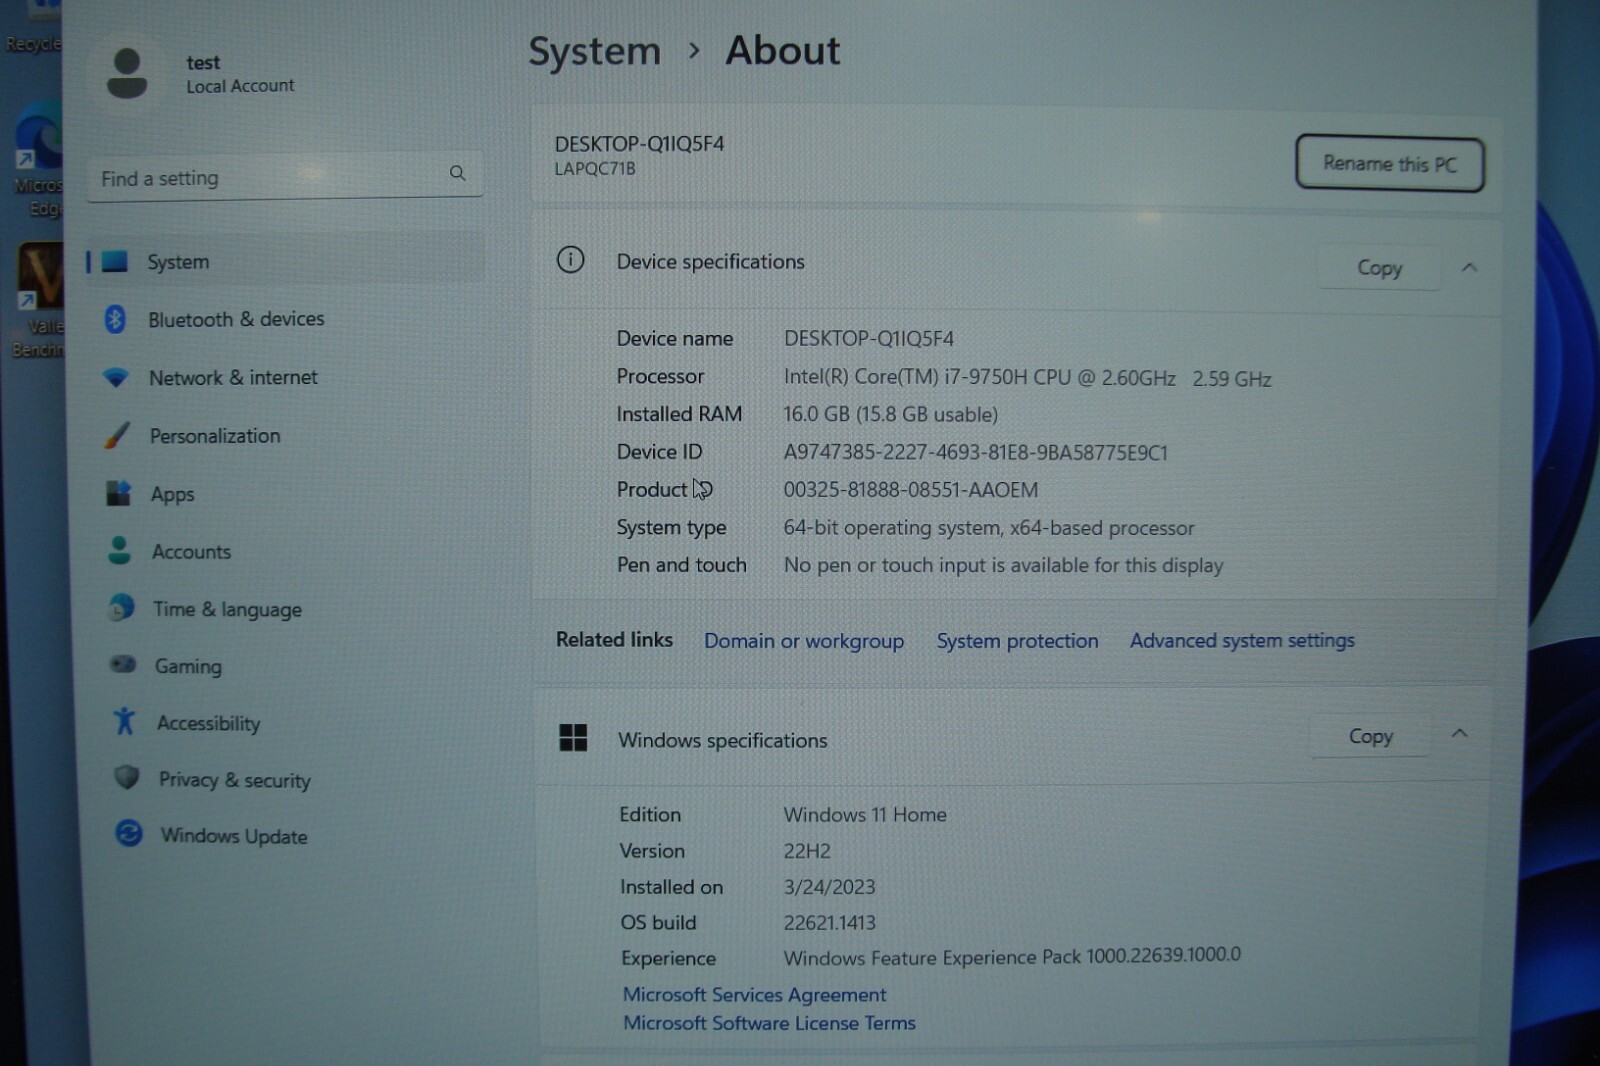Viewport: 1600px width, 1066px height.
Task: Click the Privacy shield icon
Action: coord(127,777)
